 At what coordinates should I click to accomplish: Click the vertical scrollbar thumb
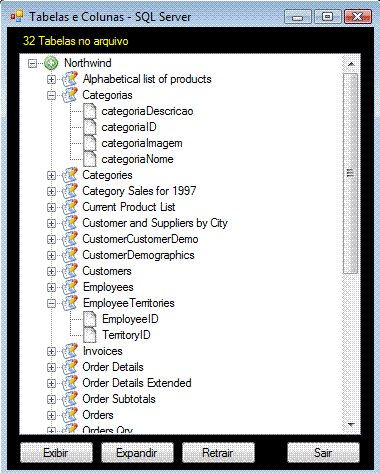[351, 173]
